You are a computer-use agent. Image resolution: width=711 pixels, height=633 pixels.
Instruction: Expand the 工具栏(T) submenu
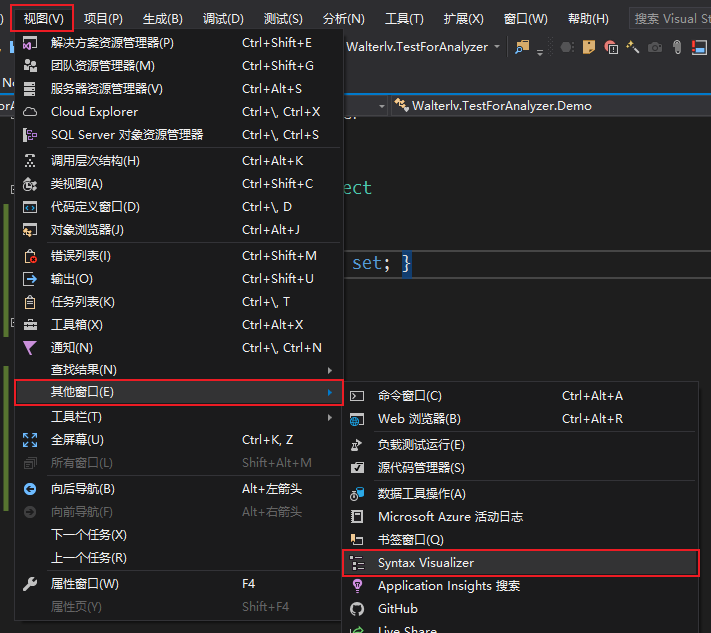point(179,417)
